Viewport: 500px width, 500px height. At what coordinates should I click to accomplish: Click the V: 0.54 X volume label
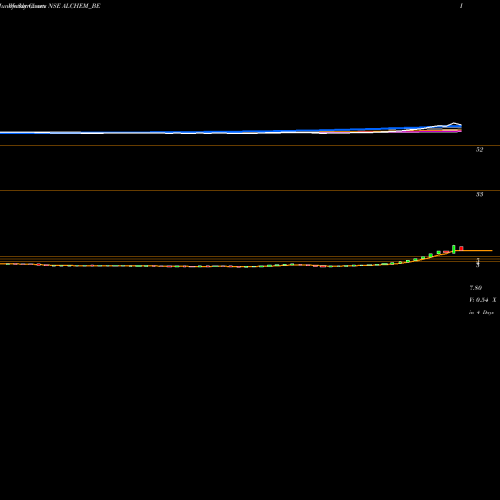click(483, 300)
